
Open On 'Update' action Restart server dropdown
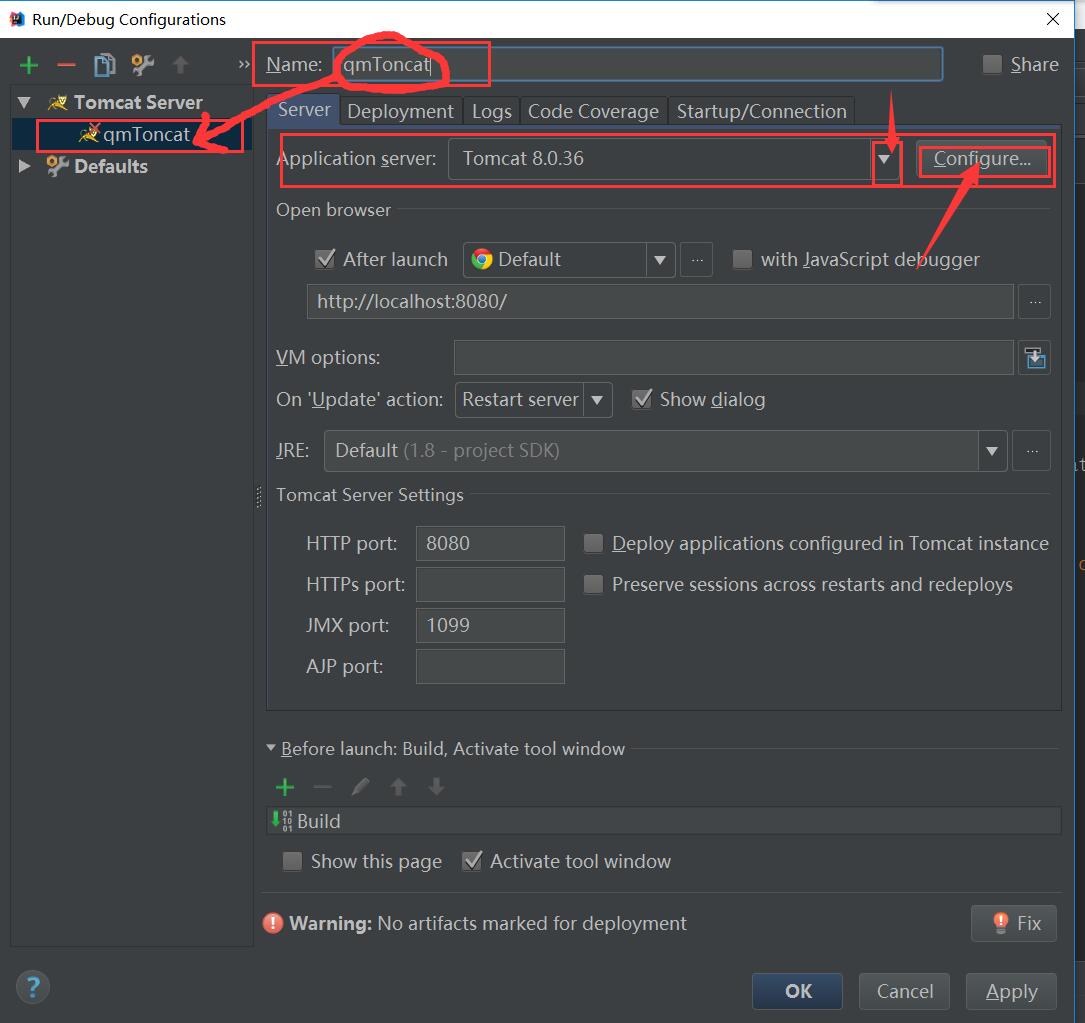597,400
